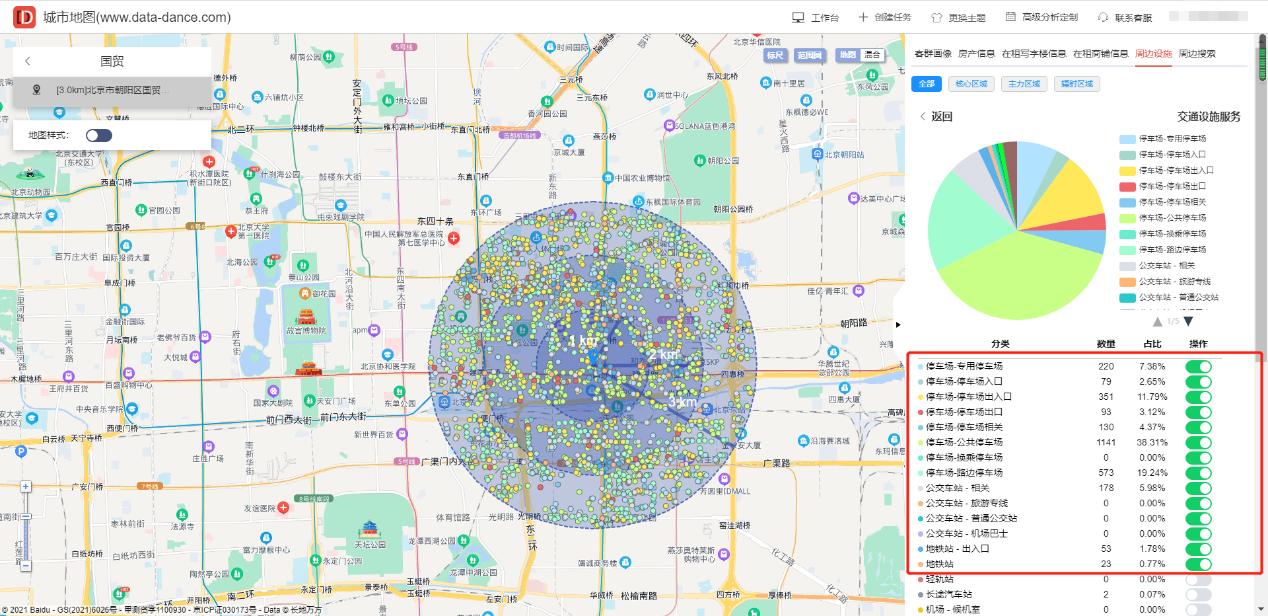The width and height of the screenshot is (1268, 616).
Task: Open the 工作台 monitor icon
Action: 798,18
